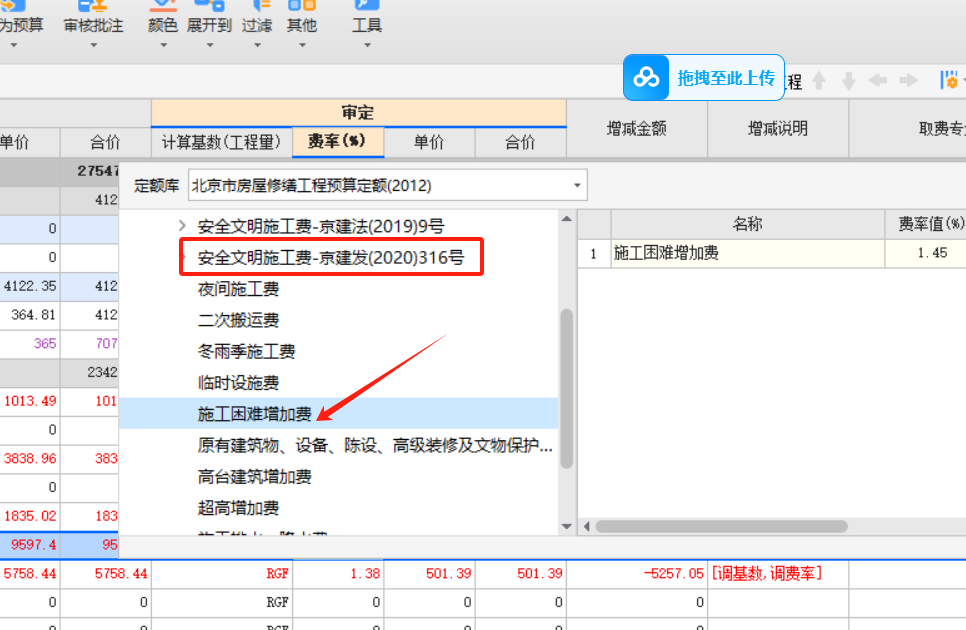
Task: Click the 费率值(%) column header
Action: [x=926, y=224]
